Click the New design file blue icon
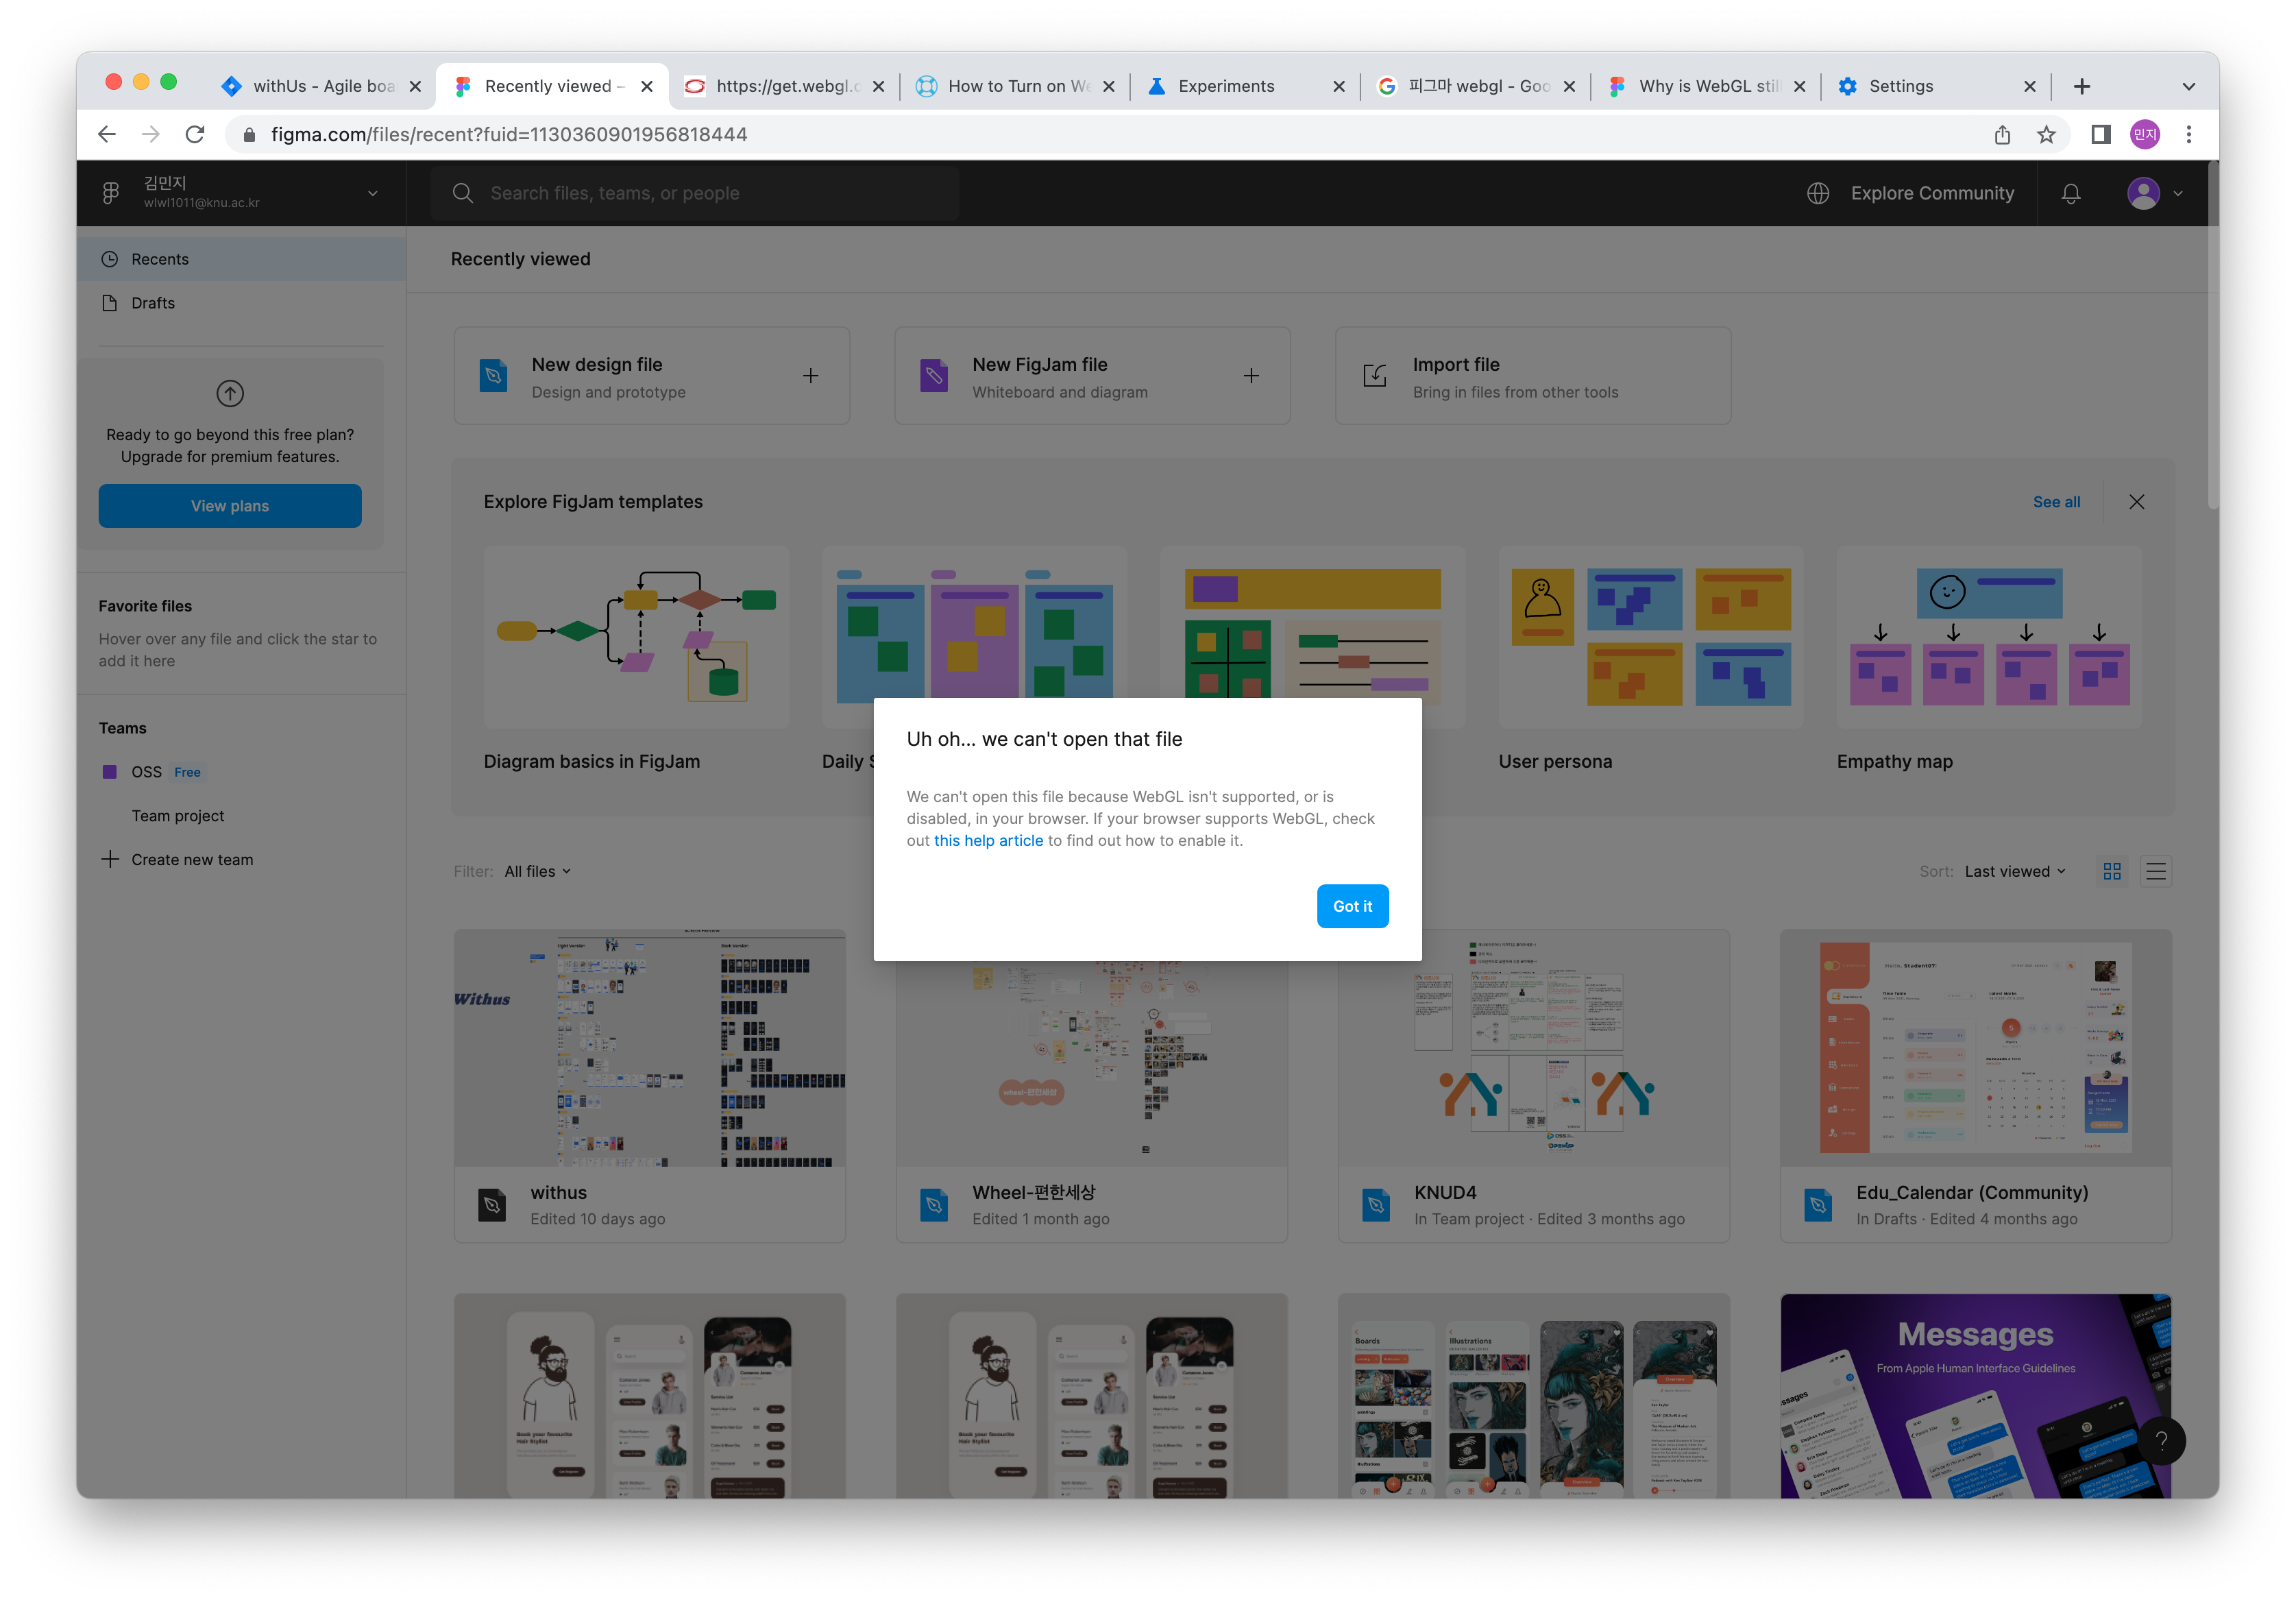2296x1600 pixels. 493,376
